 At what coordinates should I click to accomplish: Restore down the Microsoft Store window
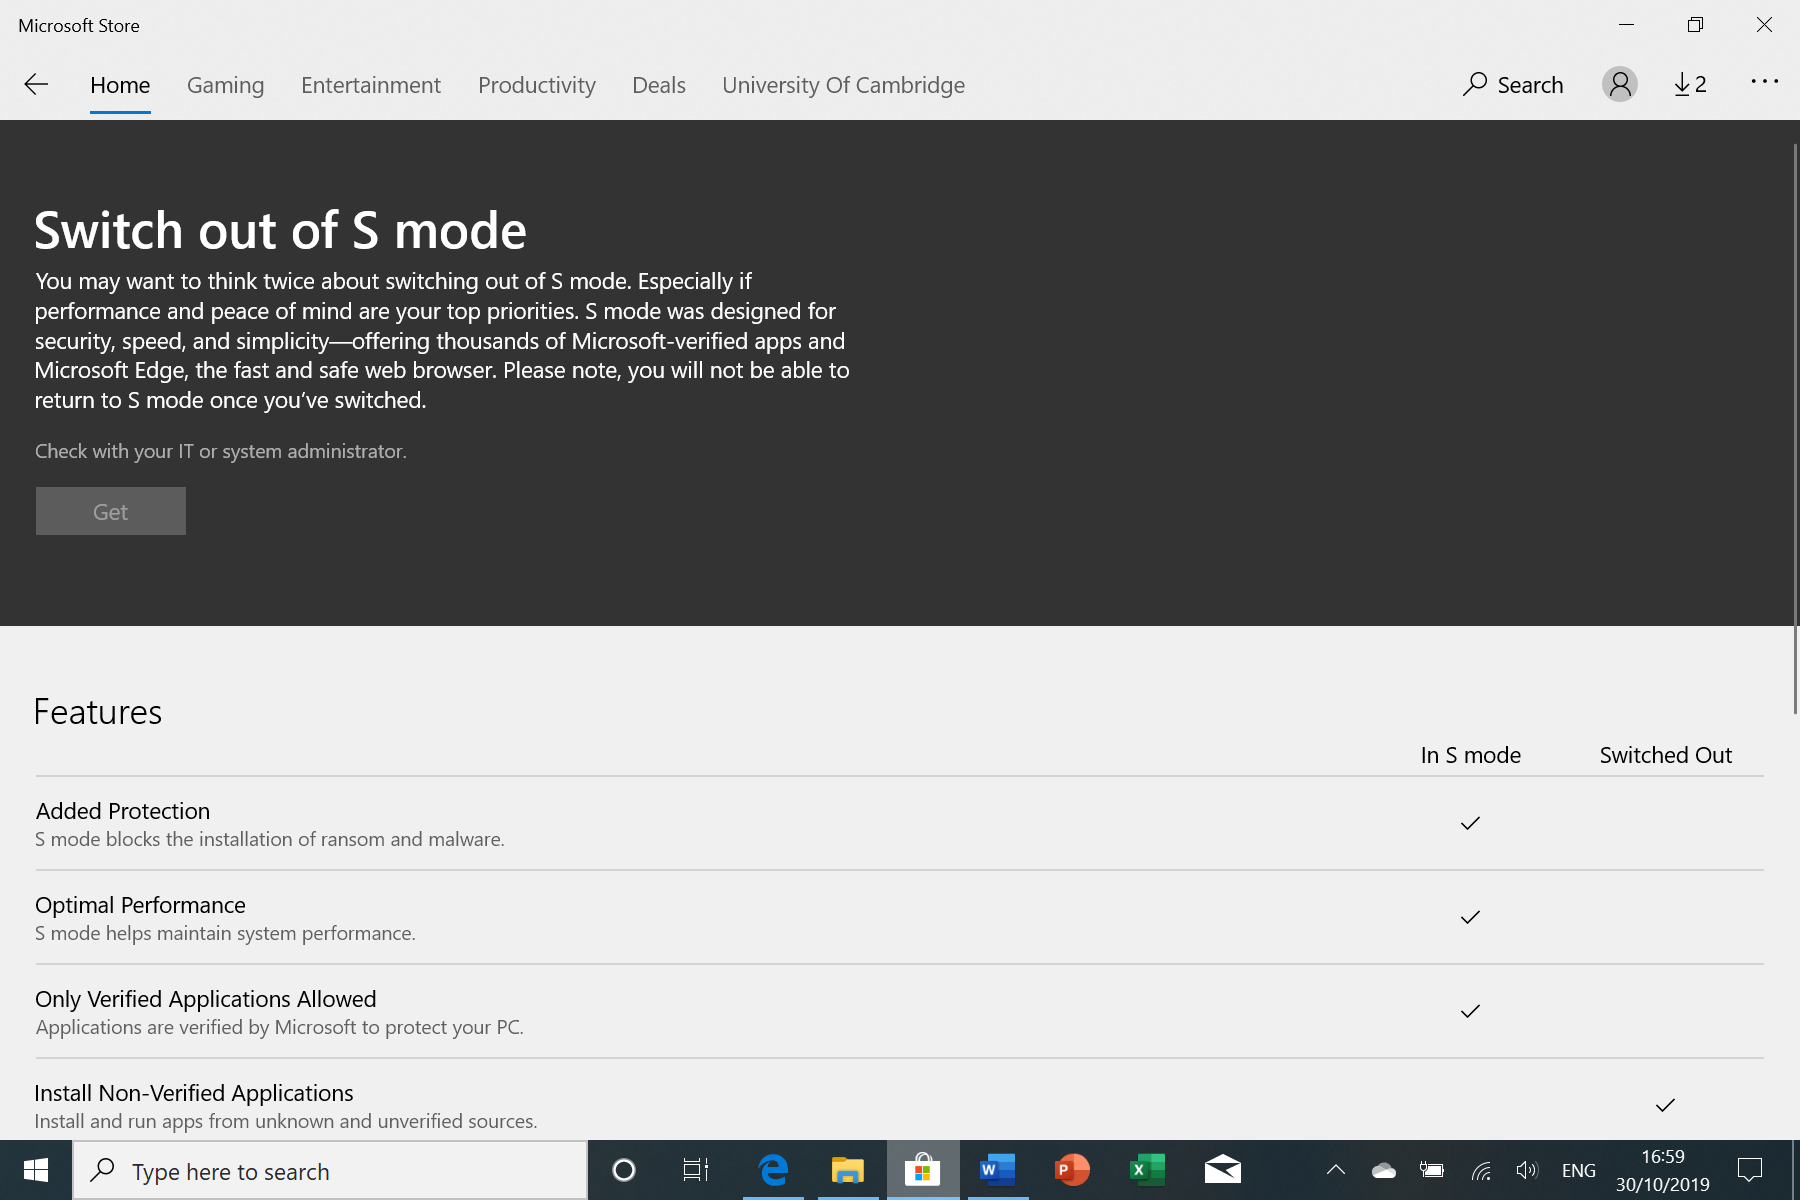(x=1695, y=25)
